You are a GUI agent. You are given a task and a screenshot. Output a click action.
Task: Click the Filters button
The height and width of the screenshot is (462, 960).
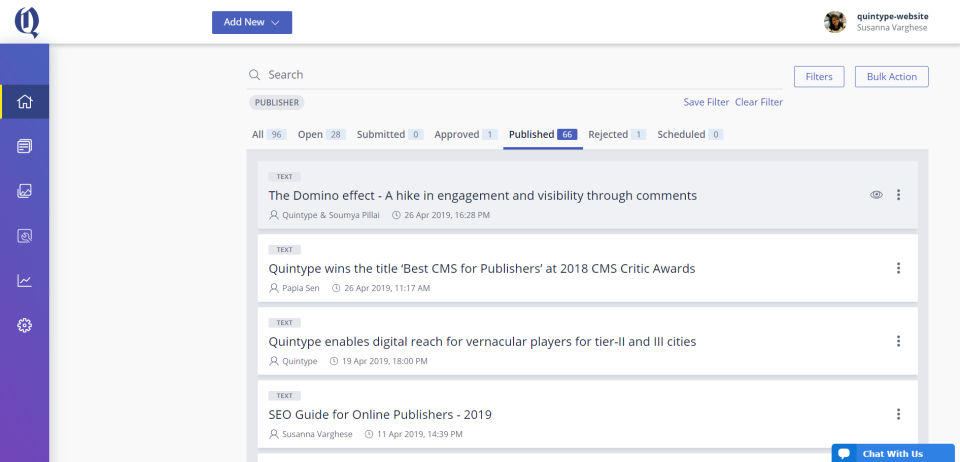819,76
